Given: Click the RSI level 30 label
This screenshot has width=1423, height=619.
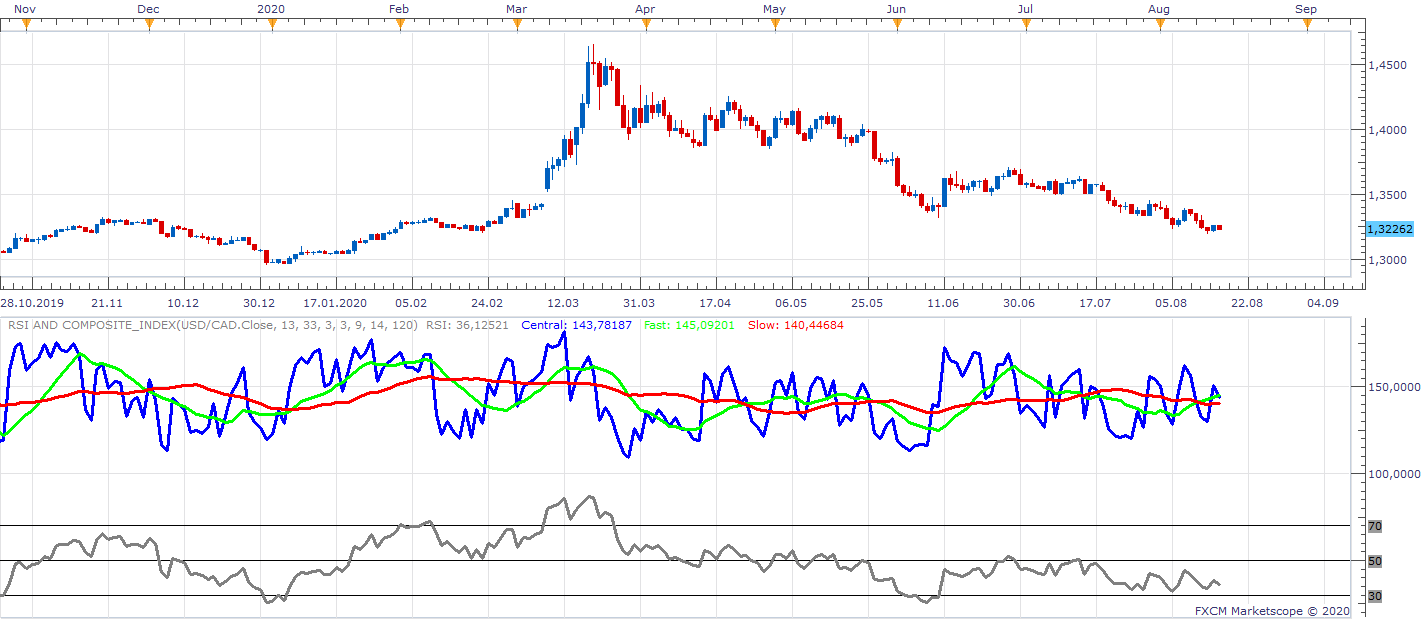Looking at the screenshot, I should coord(1374,596).
